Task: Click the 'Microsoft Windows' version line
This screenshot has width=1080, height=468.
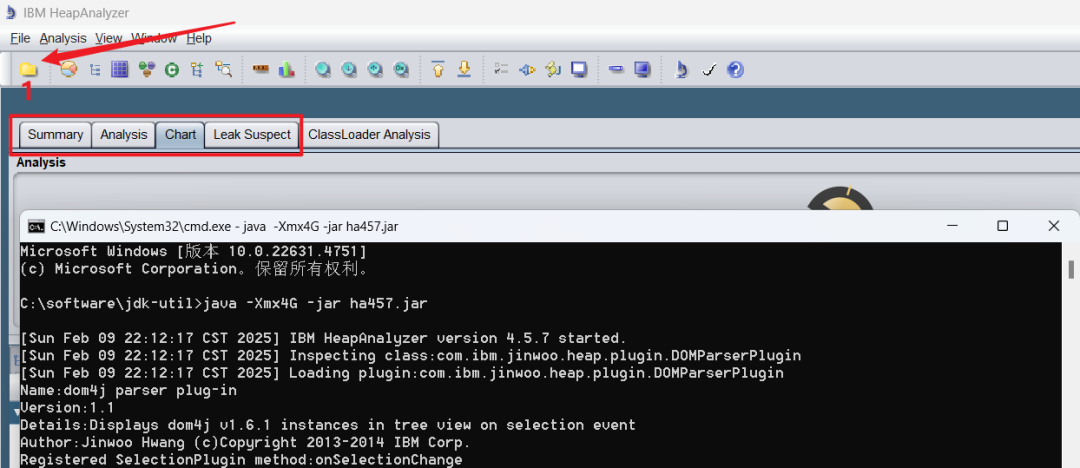Action: pos(194,251)
